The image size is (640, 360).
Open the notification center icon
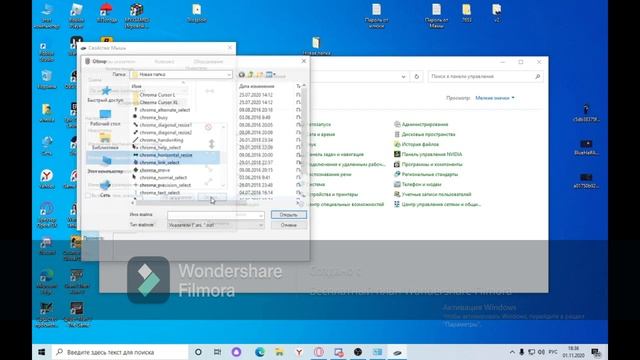[596, 352]
